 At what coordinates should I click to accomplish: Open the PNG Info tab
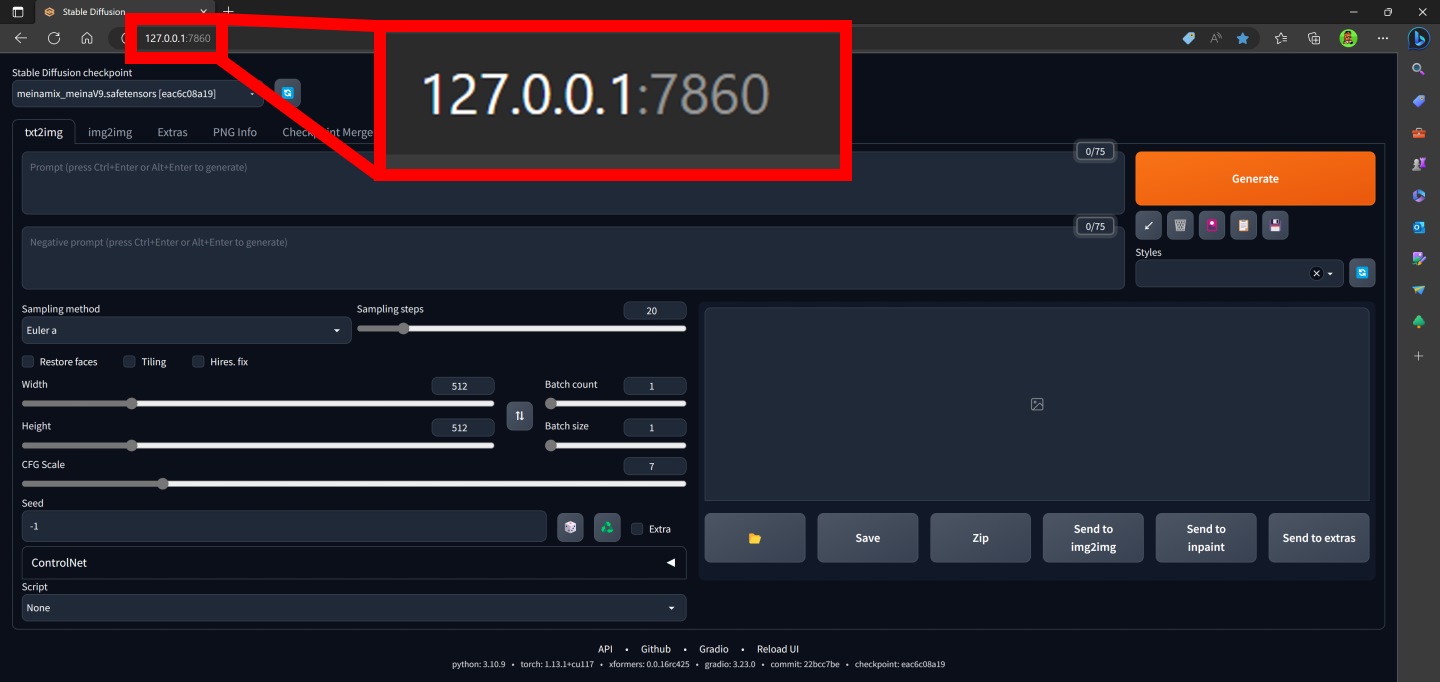click(x=234, y=131)
